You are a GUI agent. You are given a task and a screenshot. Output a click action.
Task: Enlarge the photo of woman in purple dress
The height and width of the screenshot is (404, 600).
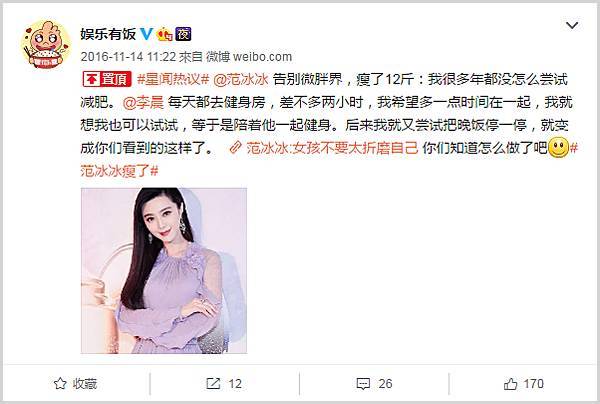pyautogui.click(x=164, y=270)
